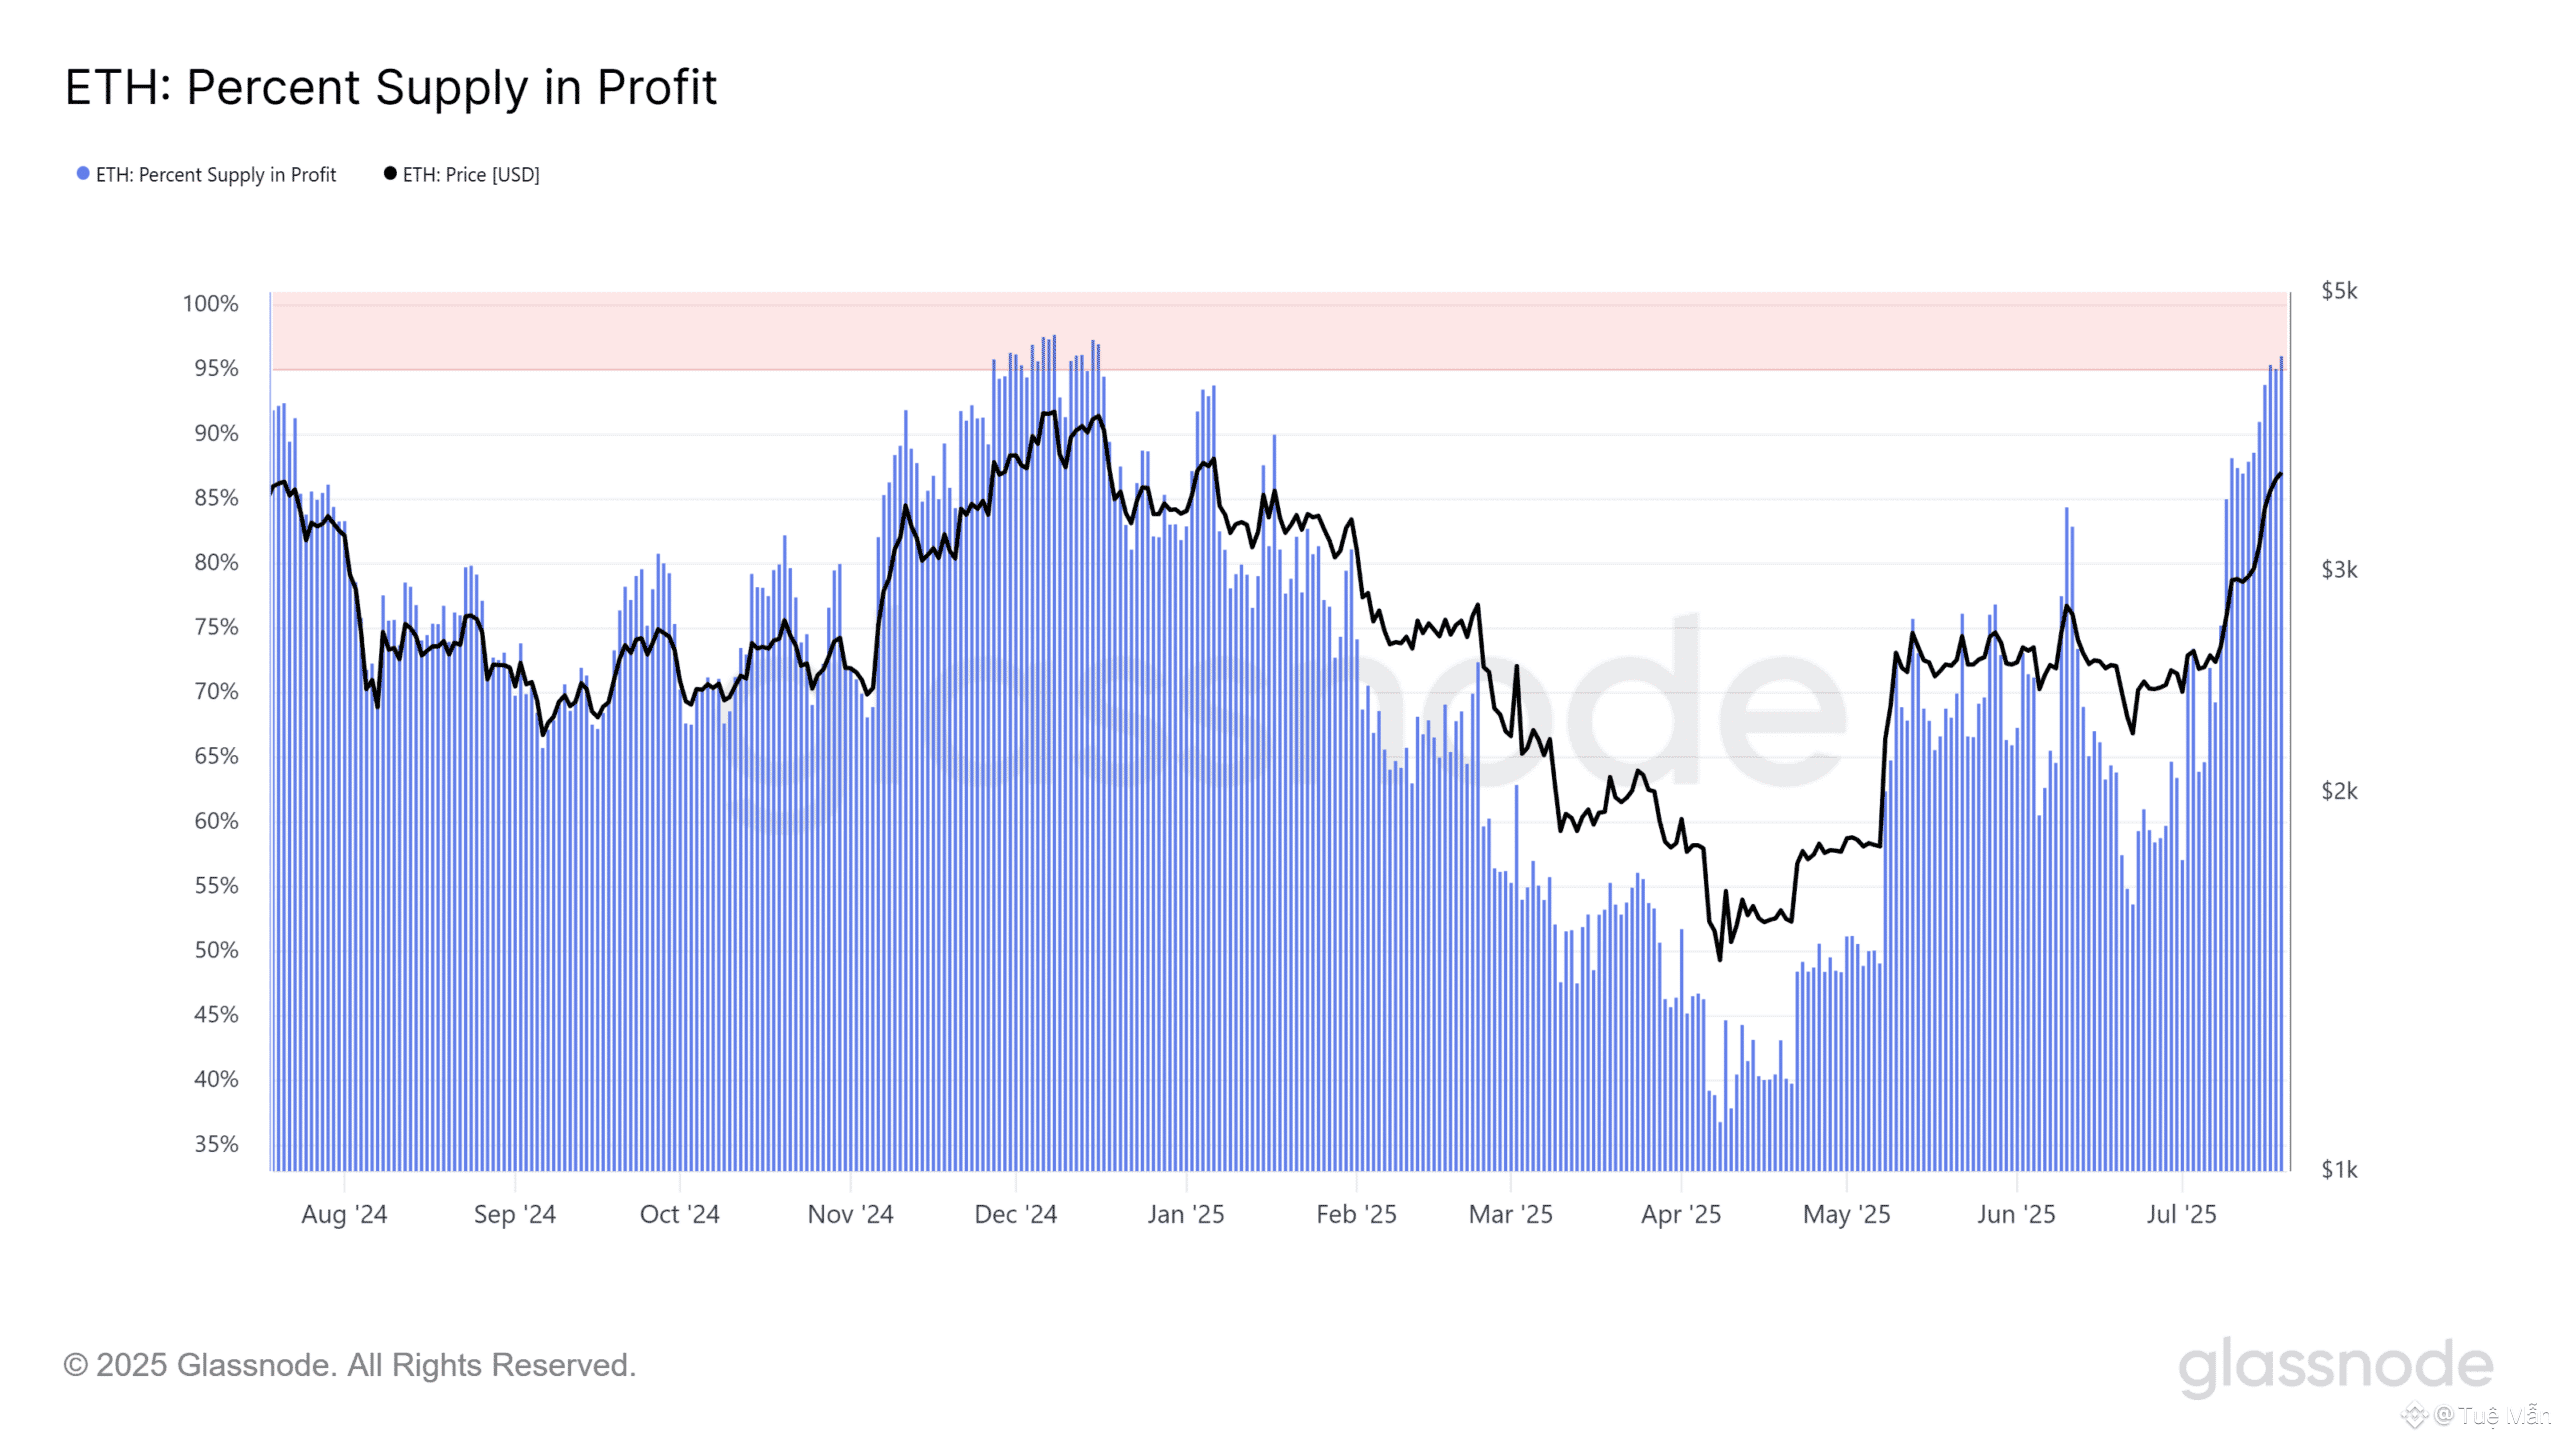Select the Nov '24 axis label
Image resolution: width=2560 pixels, height=1440 pixels.
[850, 1214]
